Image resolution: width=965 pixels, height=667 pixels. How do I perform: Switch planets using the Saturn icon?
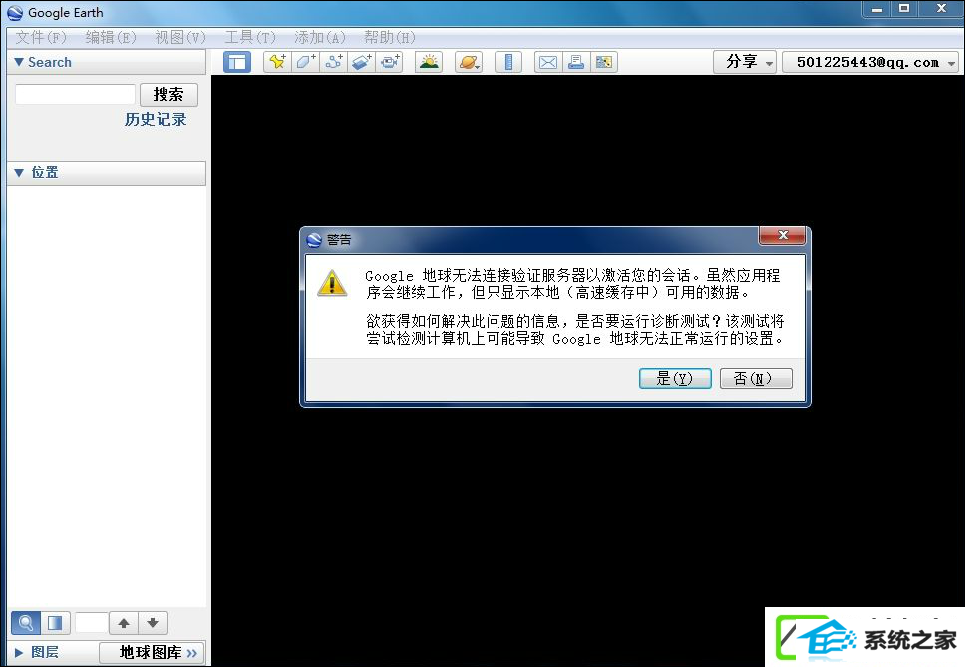point(469,62)
